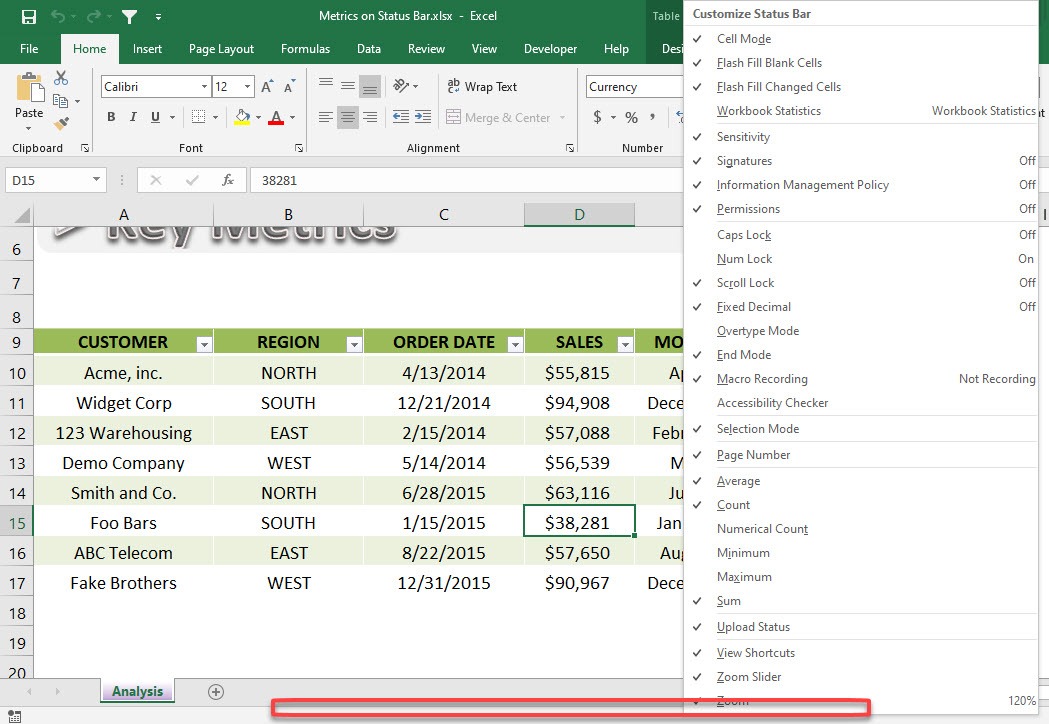Click cell containing Widget Corp
Screen dimensions: 1049x724
(124, 403)
